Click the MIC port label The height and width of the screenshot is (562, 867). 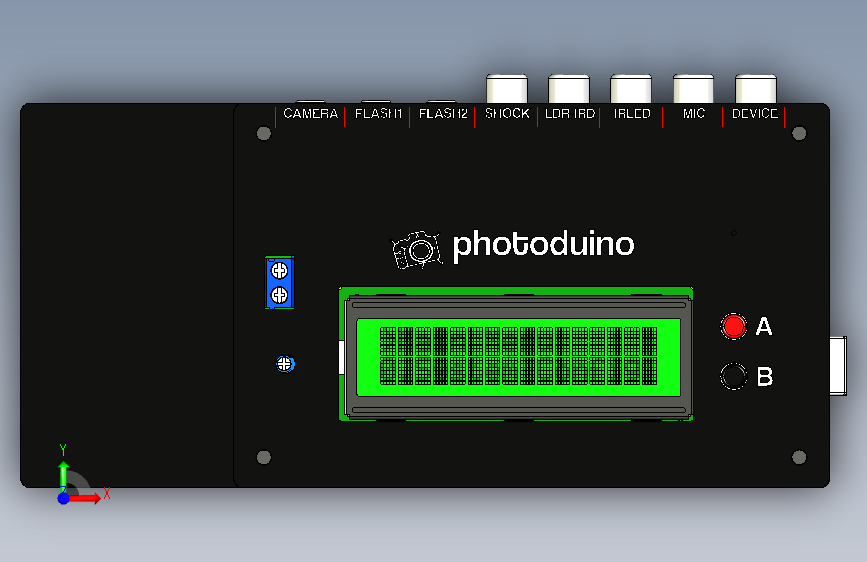tap(694, 113)
